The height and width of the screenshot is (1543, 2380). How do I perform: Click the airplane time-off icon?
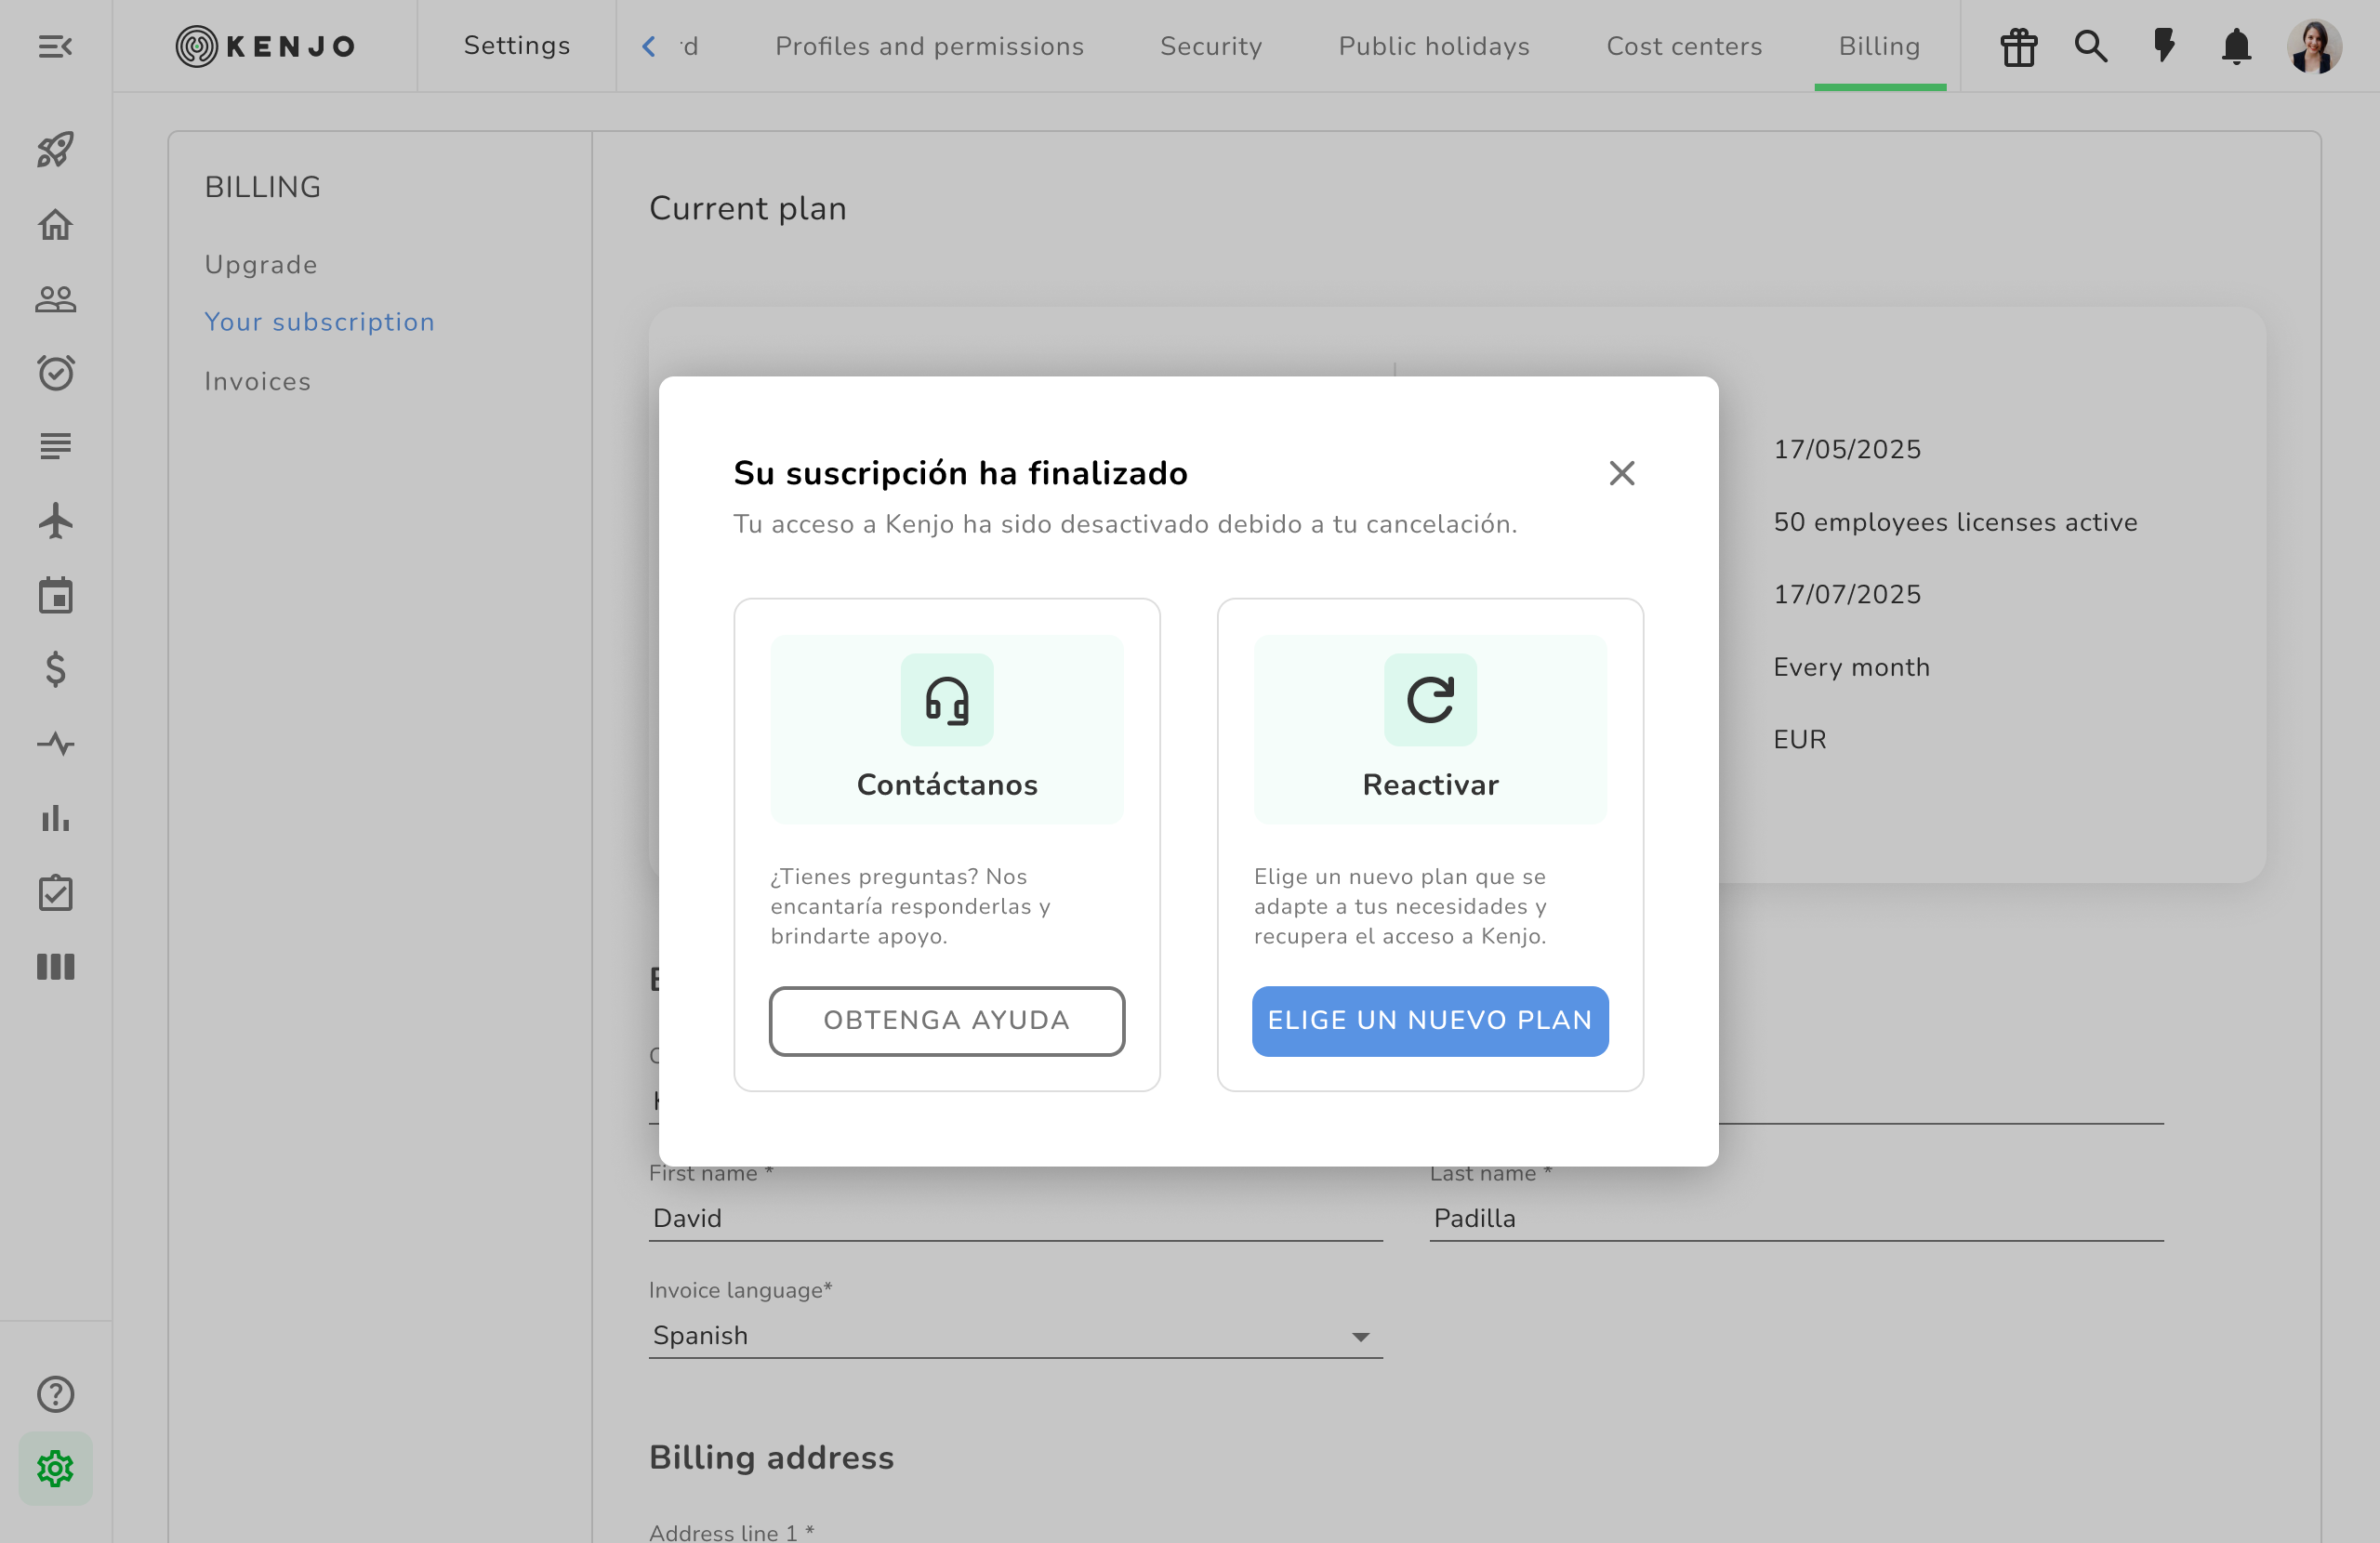pos(55,521)
